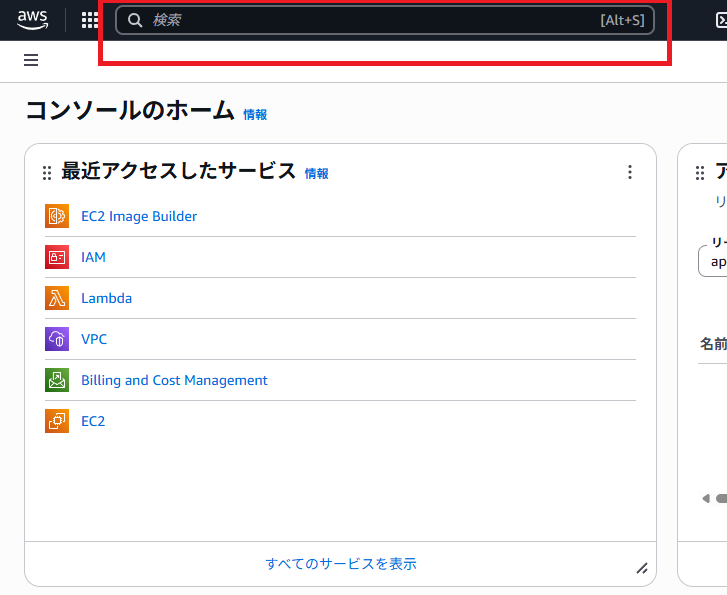727x595 pixels.
Task: Click すべてのサービスを表示 link
Action: point(341,563)
